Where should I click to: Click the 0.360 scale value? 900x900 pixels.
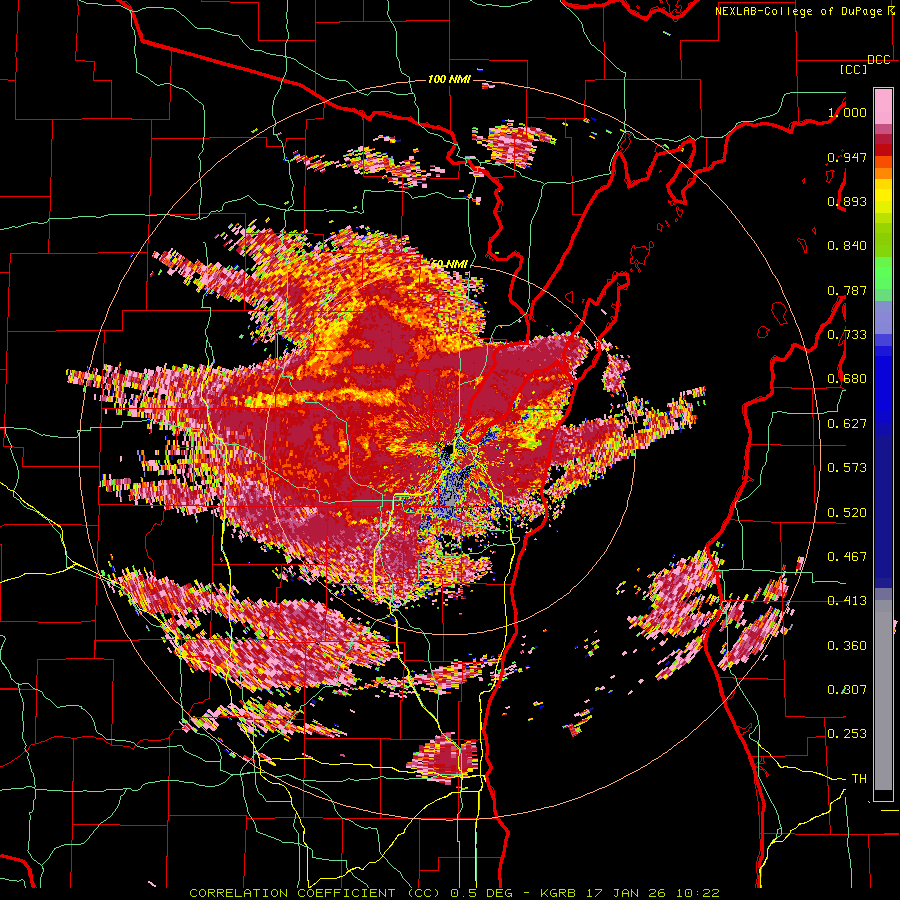(x=847, y=646)
